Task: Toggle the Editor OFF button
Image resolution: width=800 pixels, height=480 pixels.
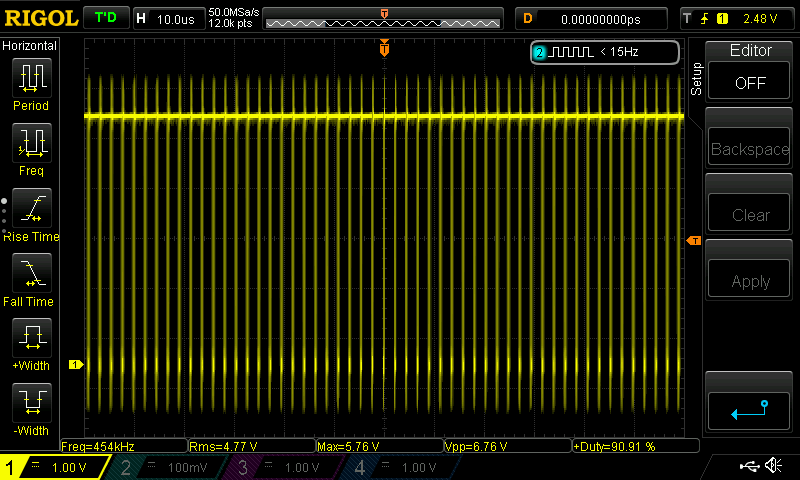Action: click(749, 82)
